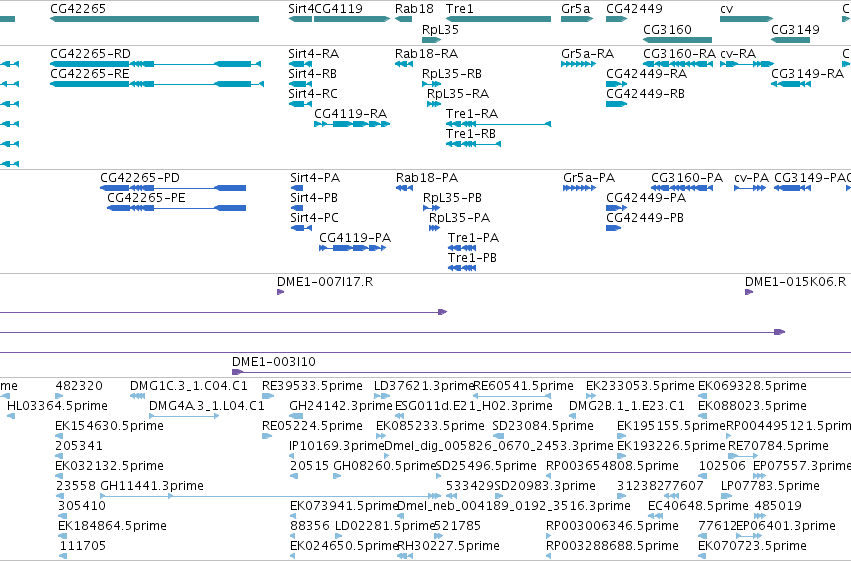Click the RpL35-PB protein feature
The height and width of the screenshot is (561, 851).
(431, 208)
